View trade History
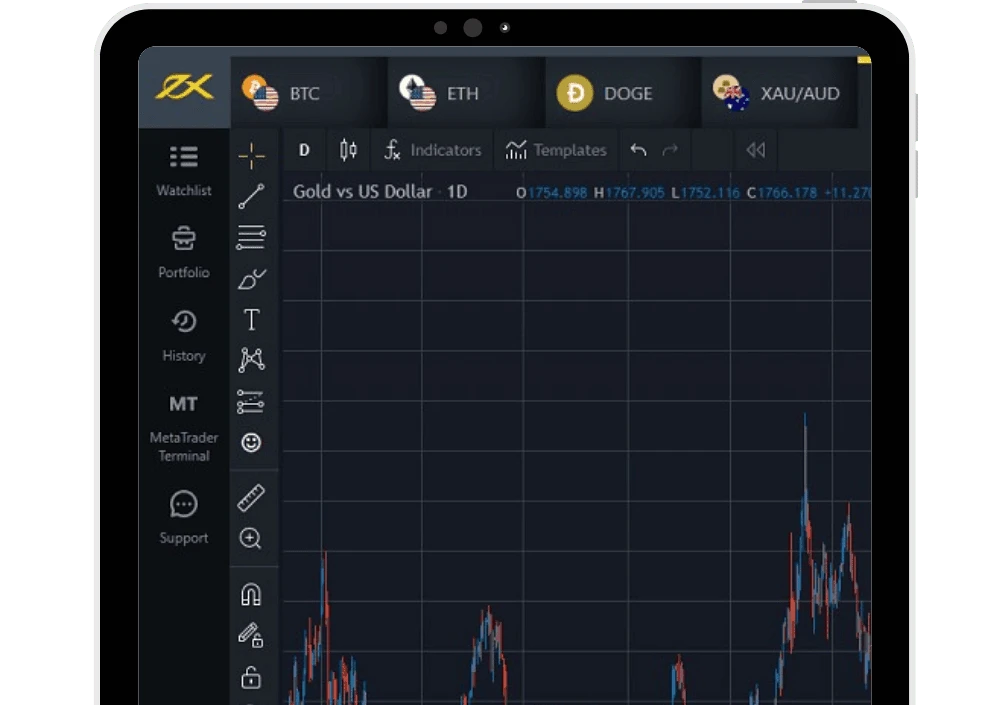 (x=184, y=336)
